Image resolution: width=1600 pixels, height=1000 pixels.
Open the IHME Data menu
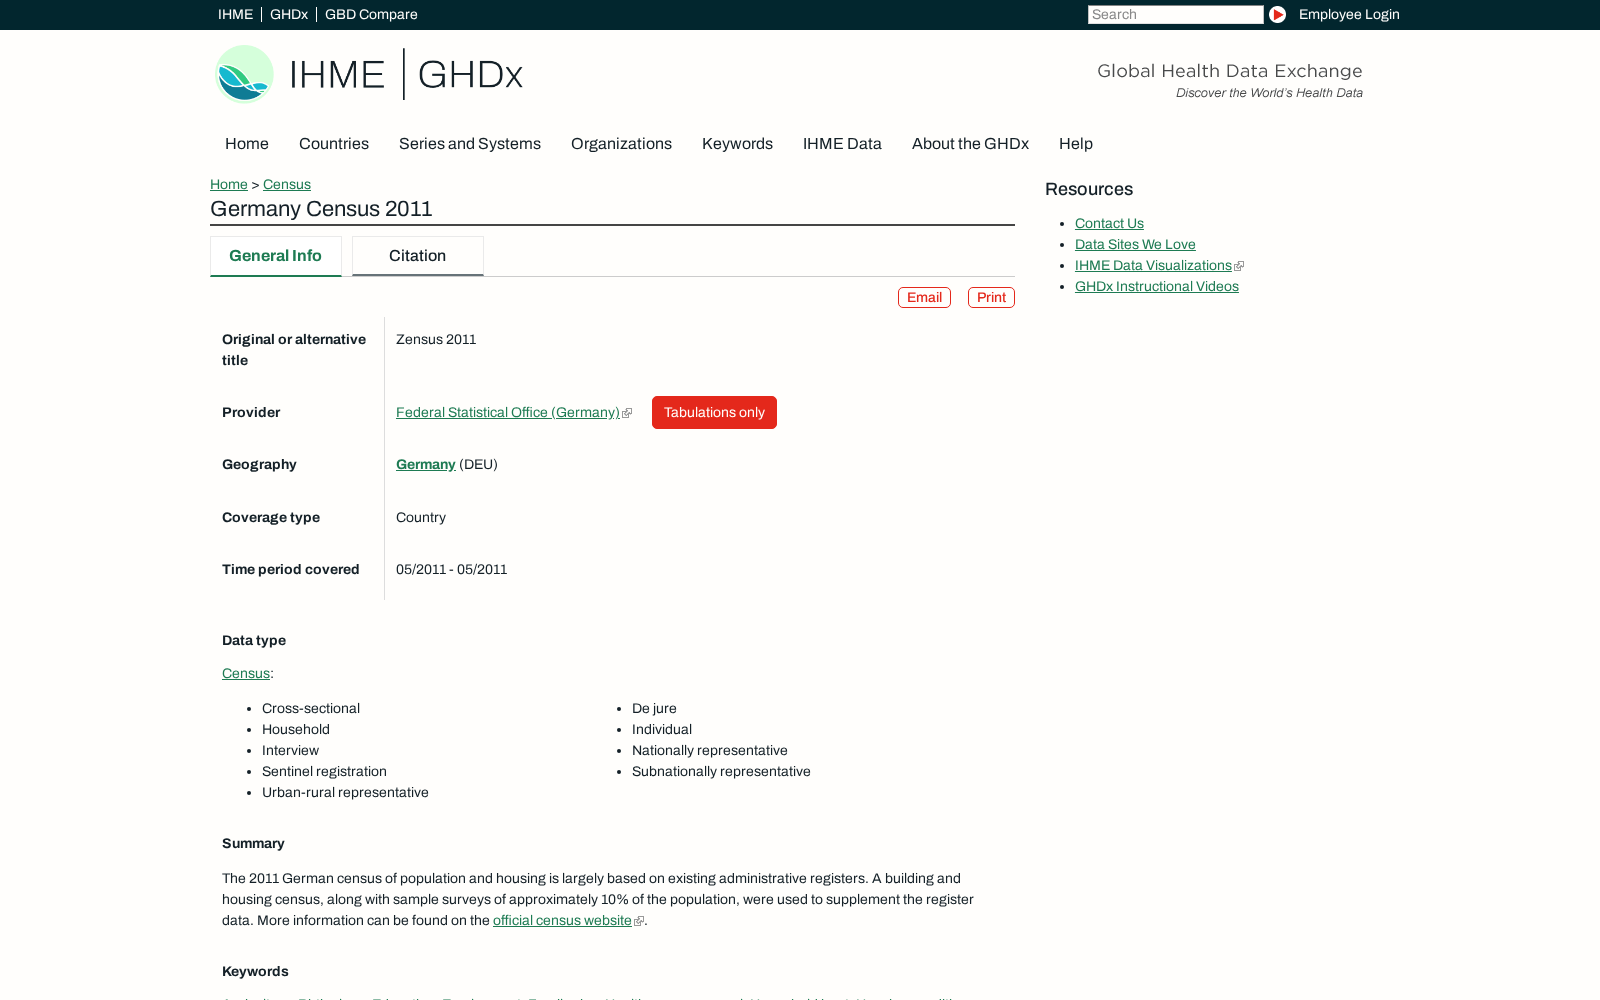842,144
